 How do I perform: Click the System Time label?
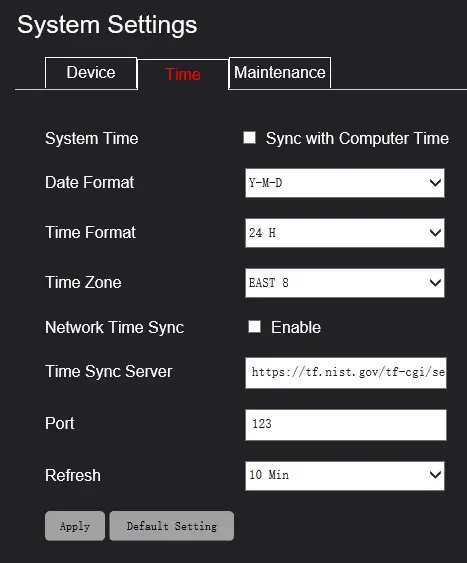(x=92, y=139)
